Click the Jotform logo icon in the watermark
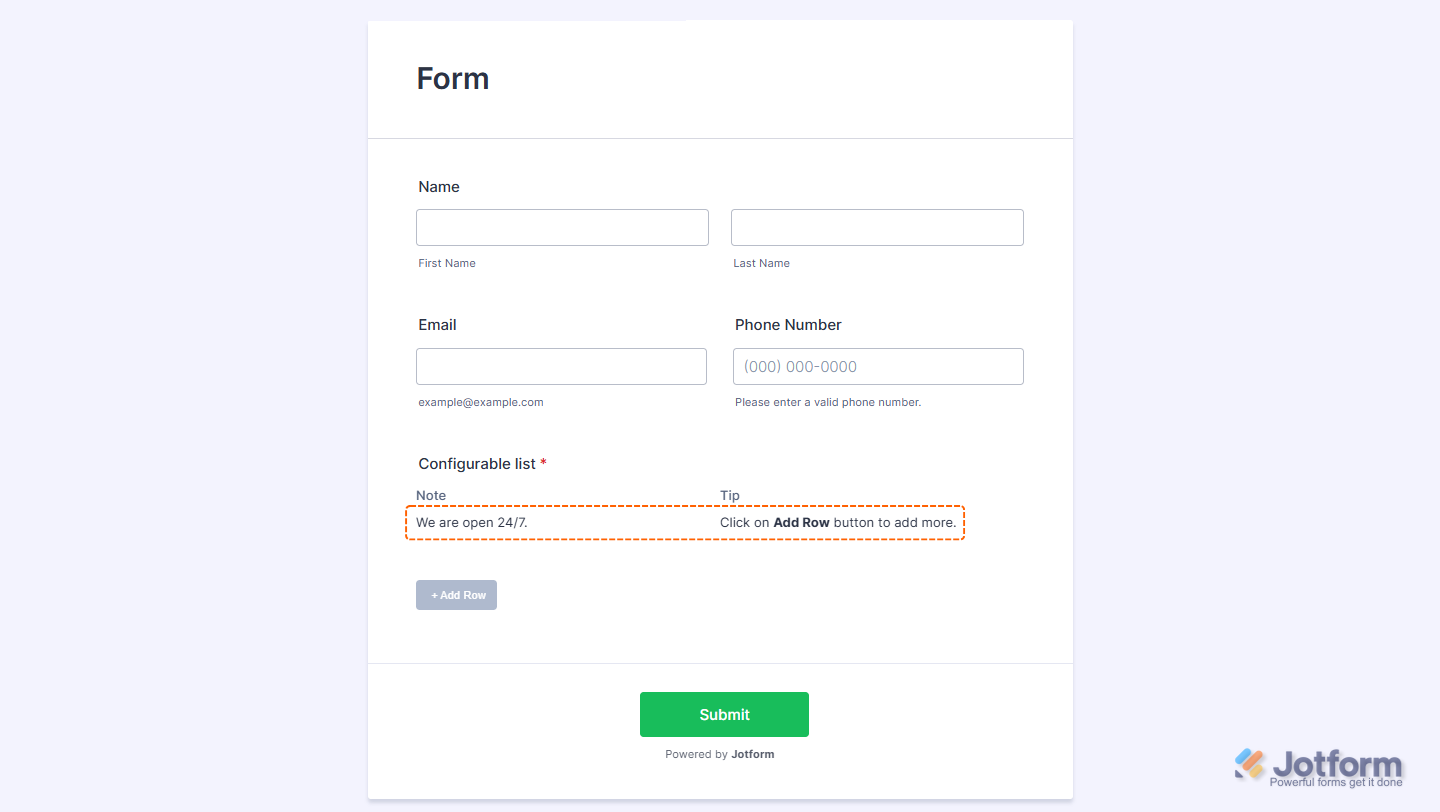 click(1250, 764)
